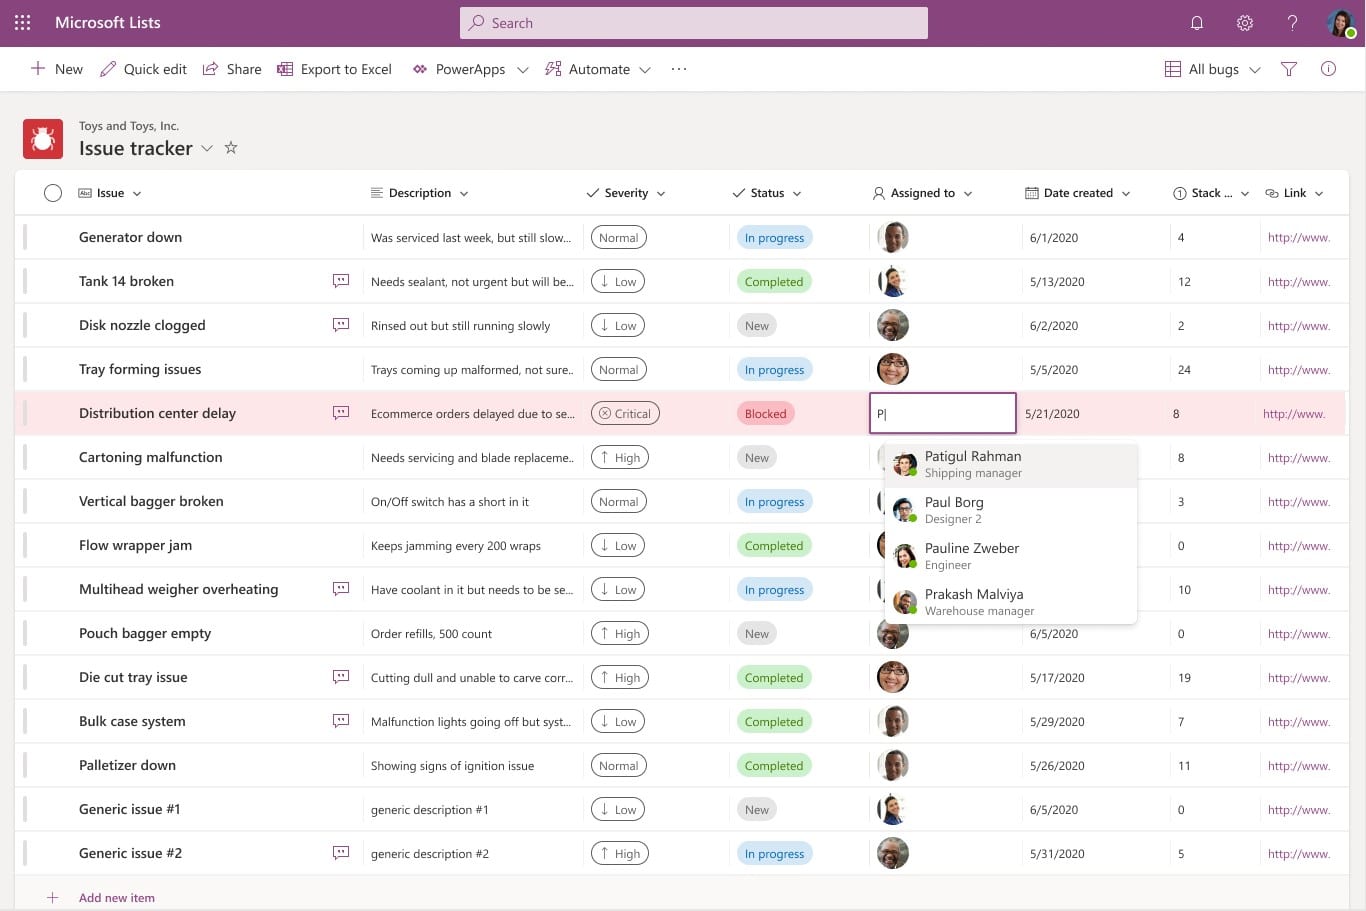Open the Automate dropdown chevron

pyautogui.click(x=646, y=70)
